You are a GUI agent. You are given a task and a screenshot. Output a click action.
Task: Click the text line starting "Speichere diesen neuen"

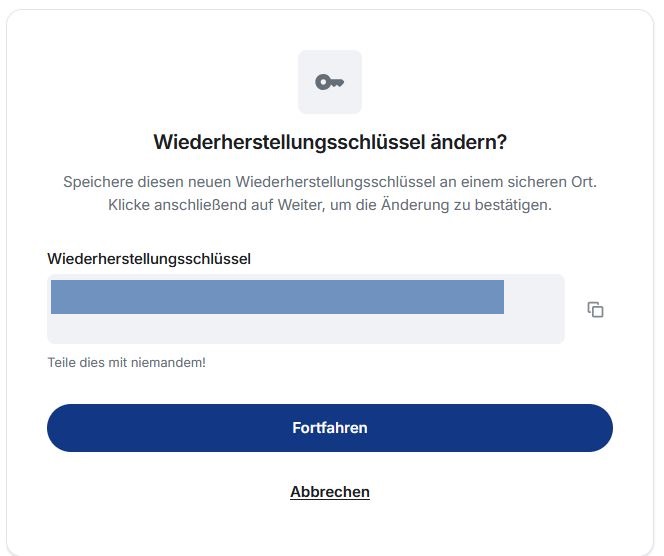coord(330,183)
